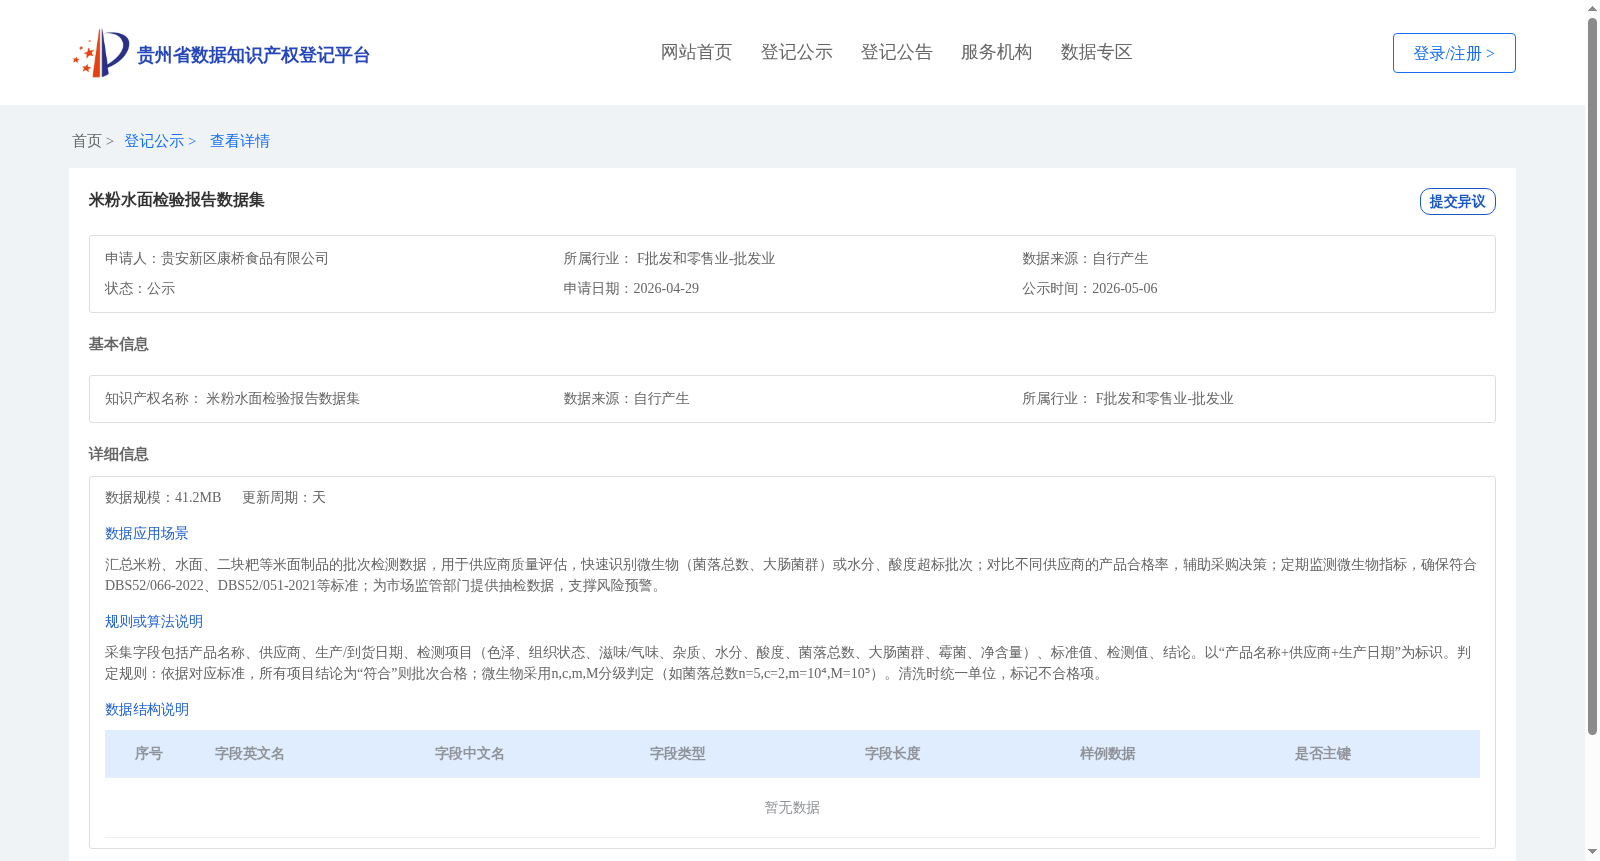1600x861 pixels.
Task: Click the 登录/注册 button
Action: point(1454,53)
